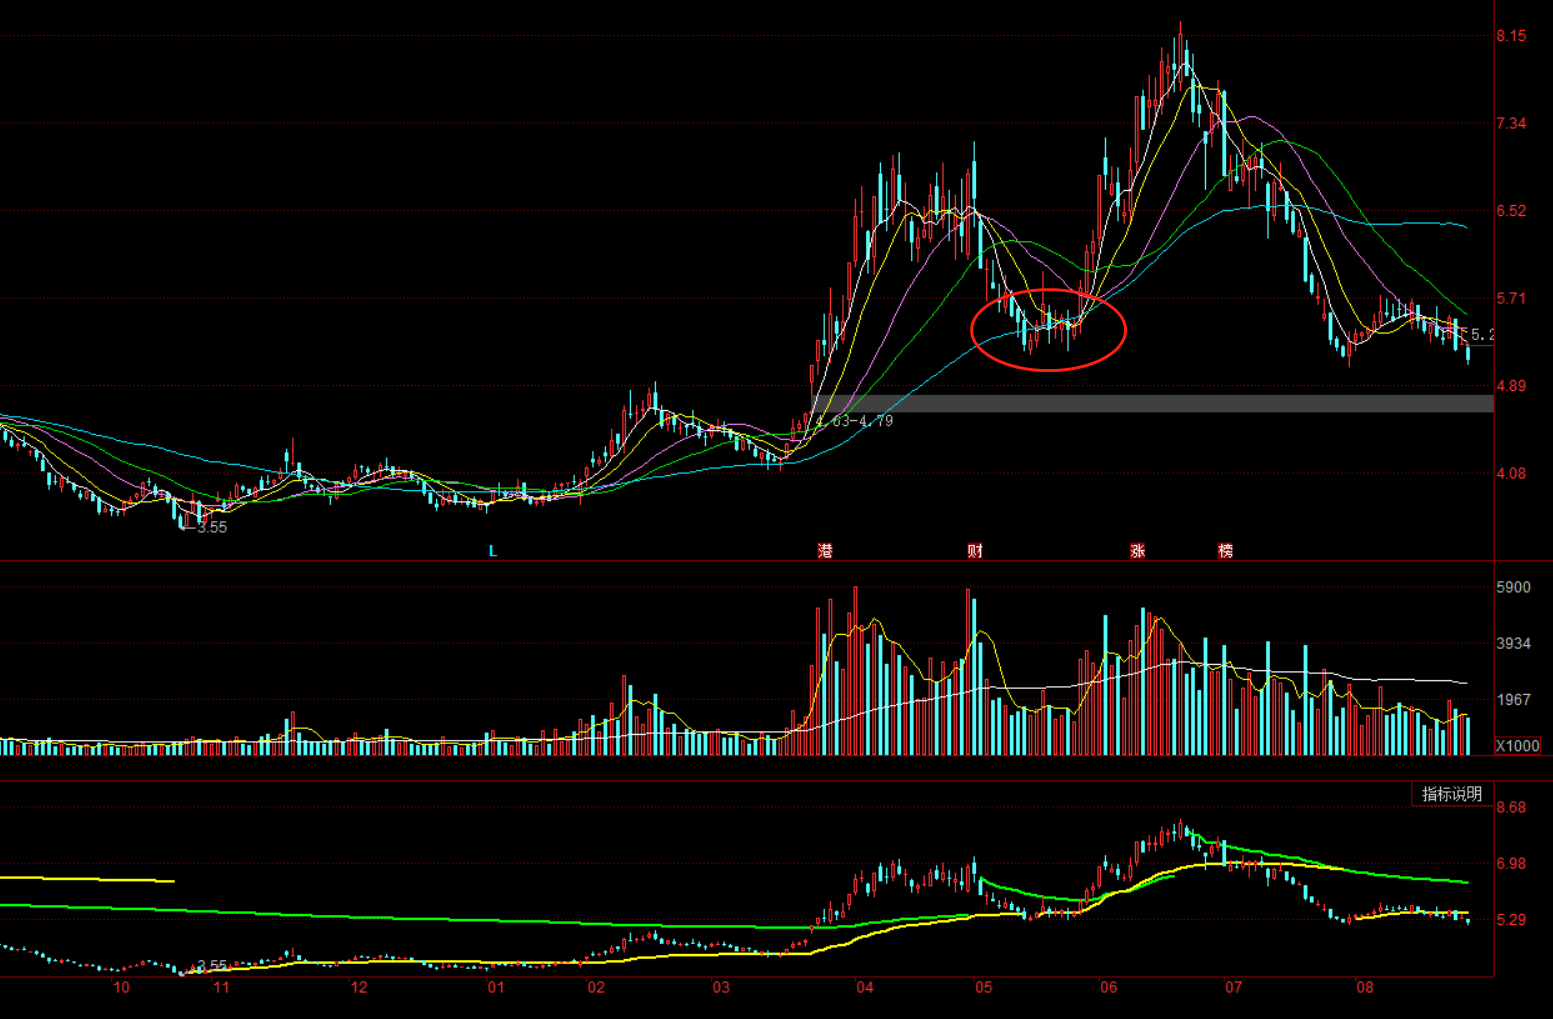1553x1019 pixels.
Task: Click the 3.55 lowest price label
Action: point(211,527)
